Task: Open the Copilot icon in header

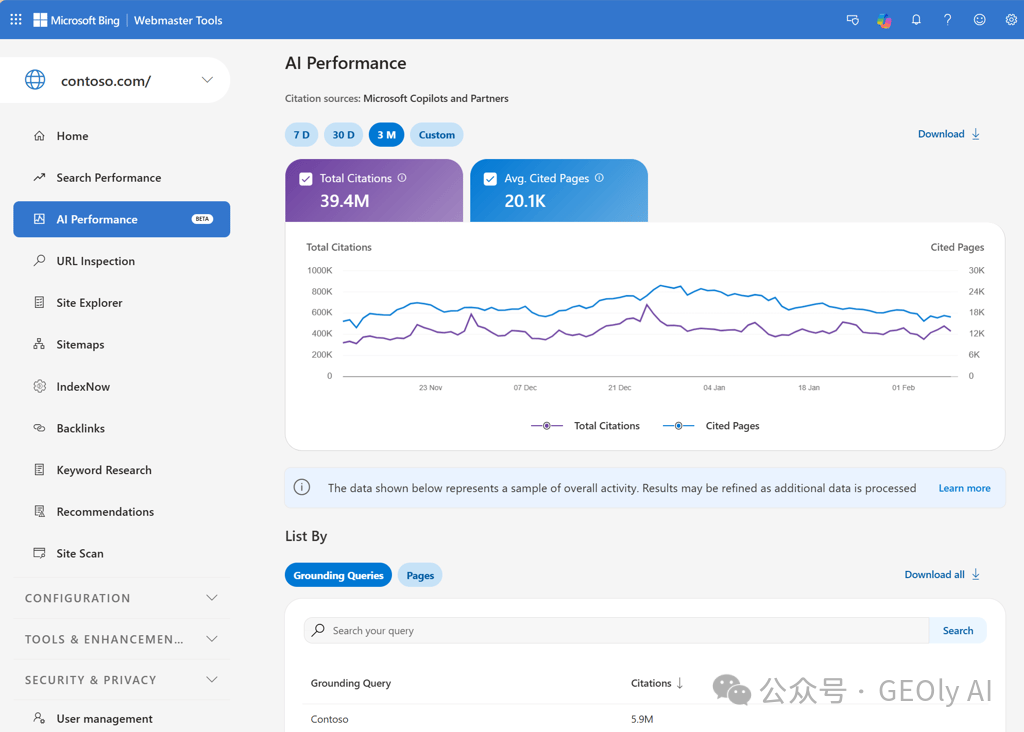Action: [x=884, y=20]
